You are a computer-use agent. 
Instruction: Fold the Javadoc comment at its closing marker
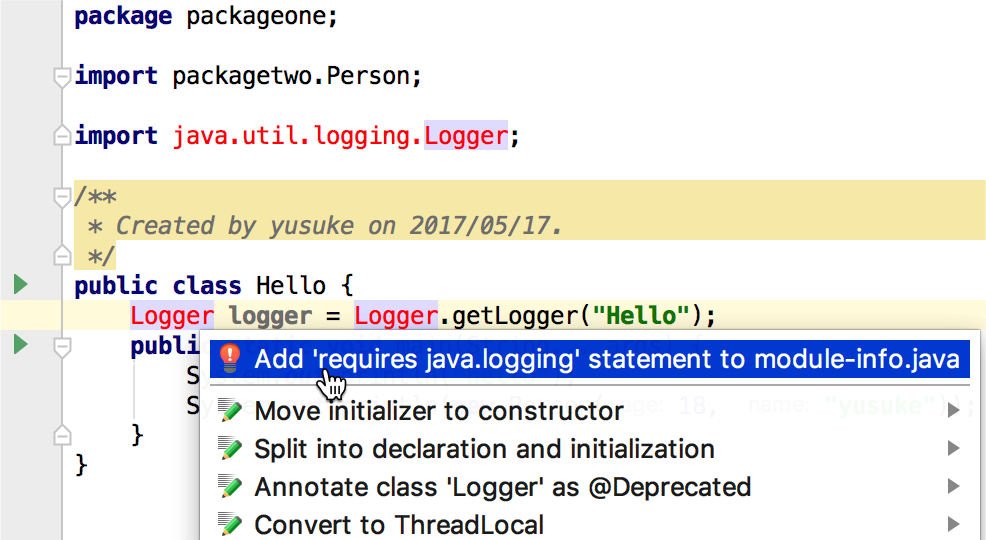(x=62, y=255)
